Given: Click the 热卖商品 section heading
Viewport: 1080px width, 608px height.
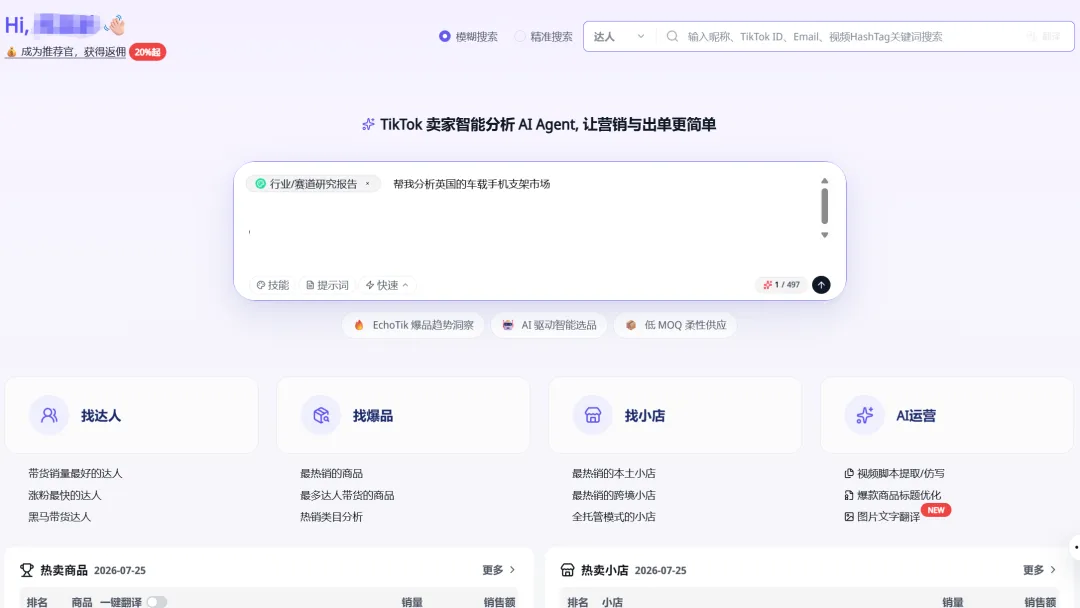Looking at the screenshot, I should tap(64, 570).
